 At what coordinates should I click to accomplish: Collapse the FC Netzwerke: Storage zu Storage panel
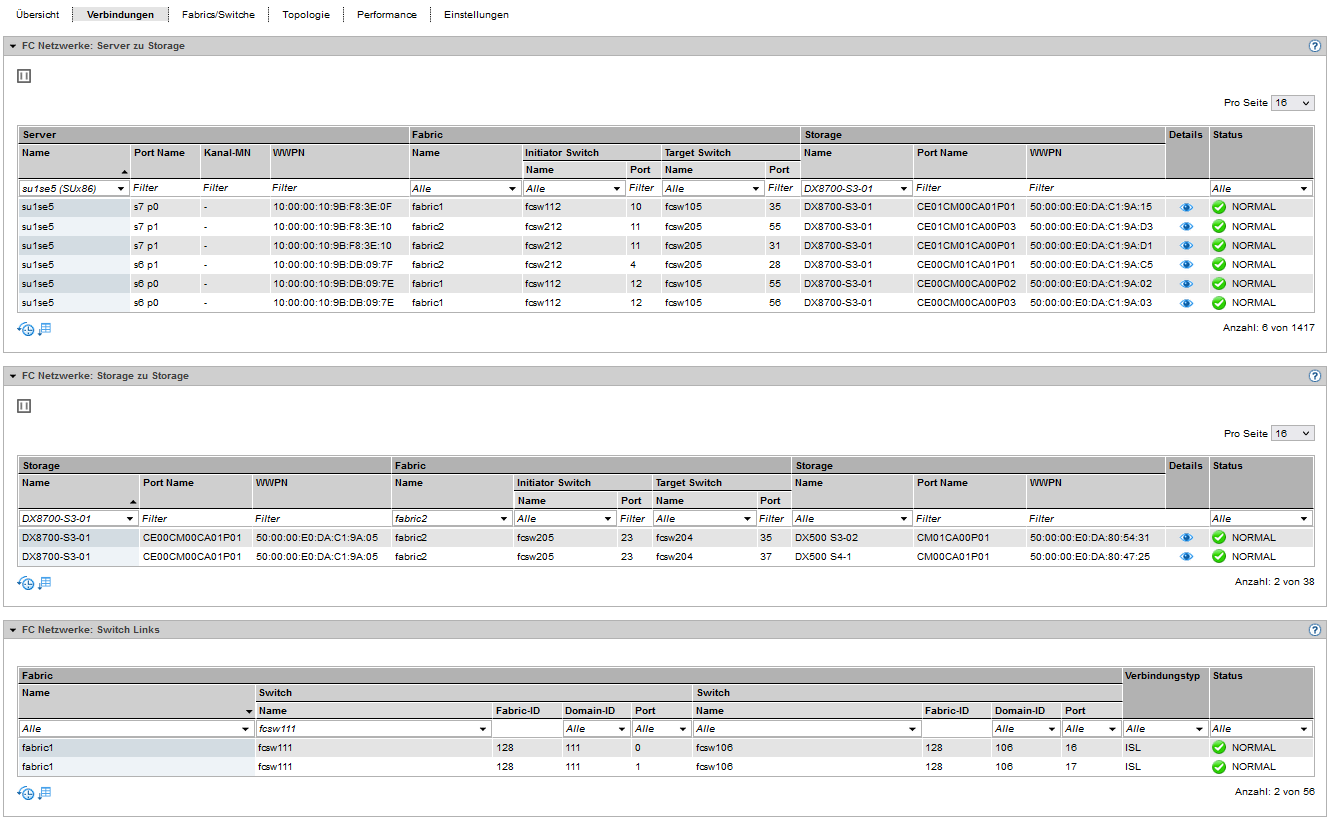(13, 376)
